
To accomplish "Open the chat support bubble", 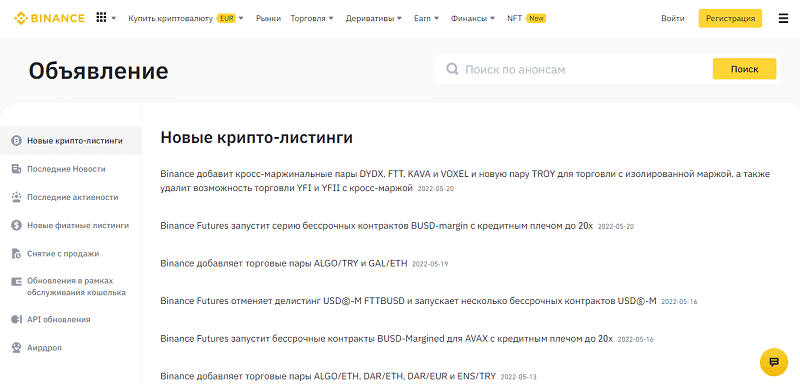I will pos(774,362).
